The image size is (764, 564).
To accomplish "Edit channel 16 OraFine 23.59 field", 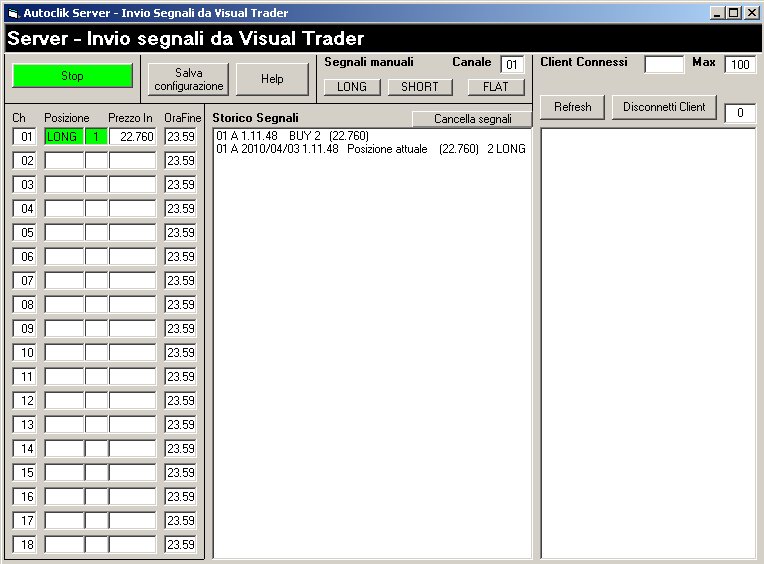I will [x=180, y=497].
